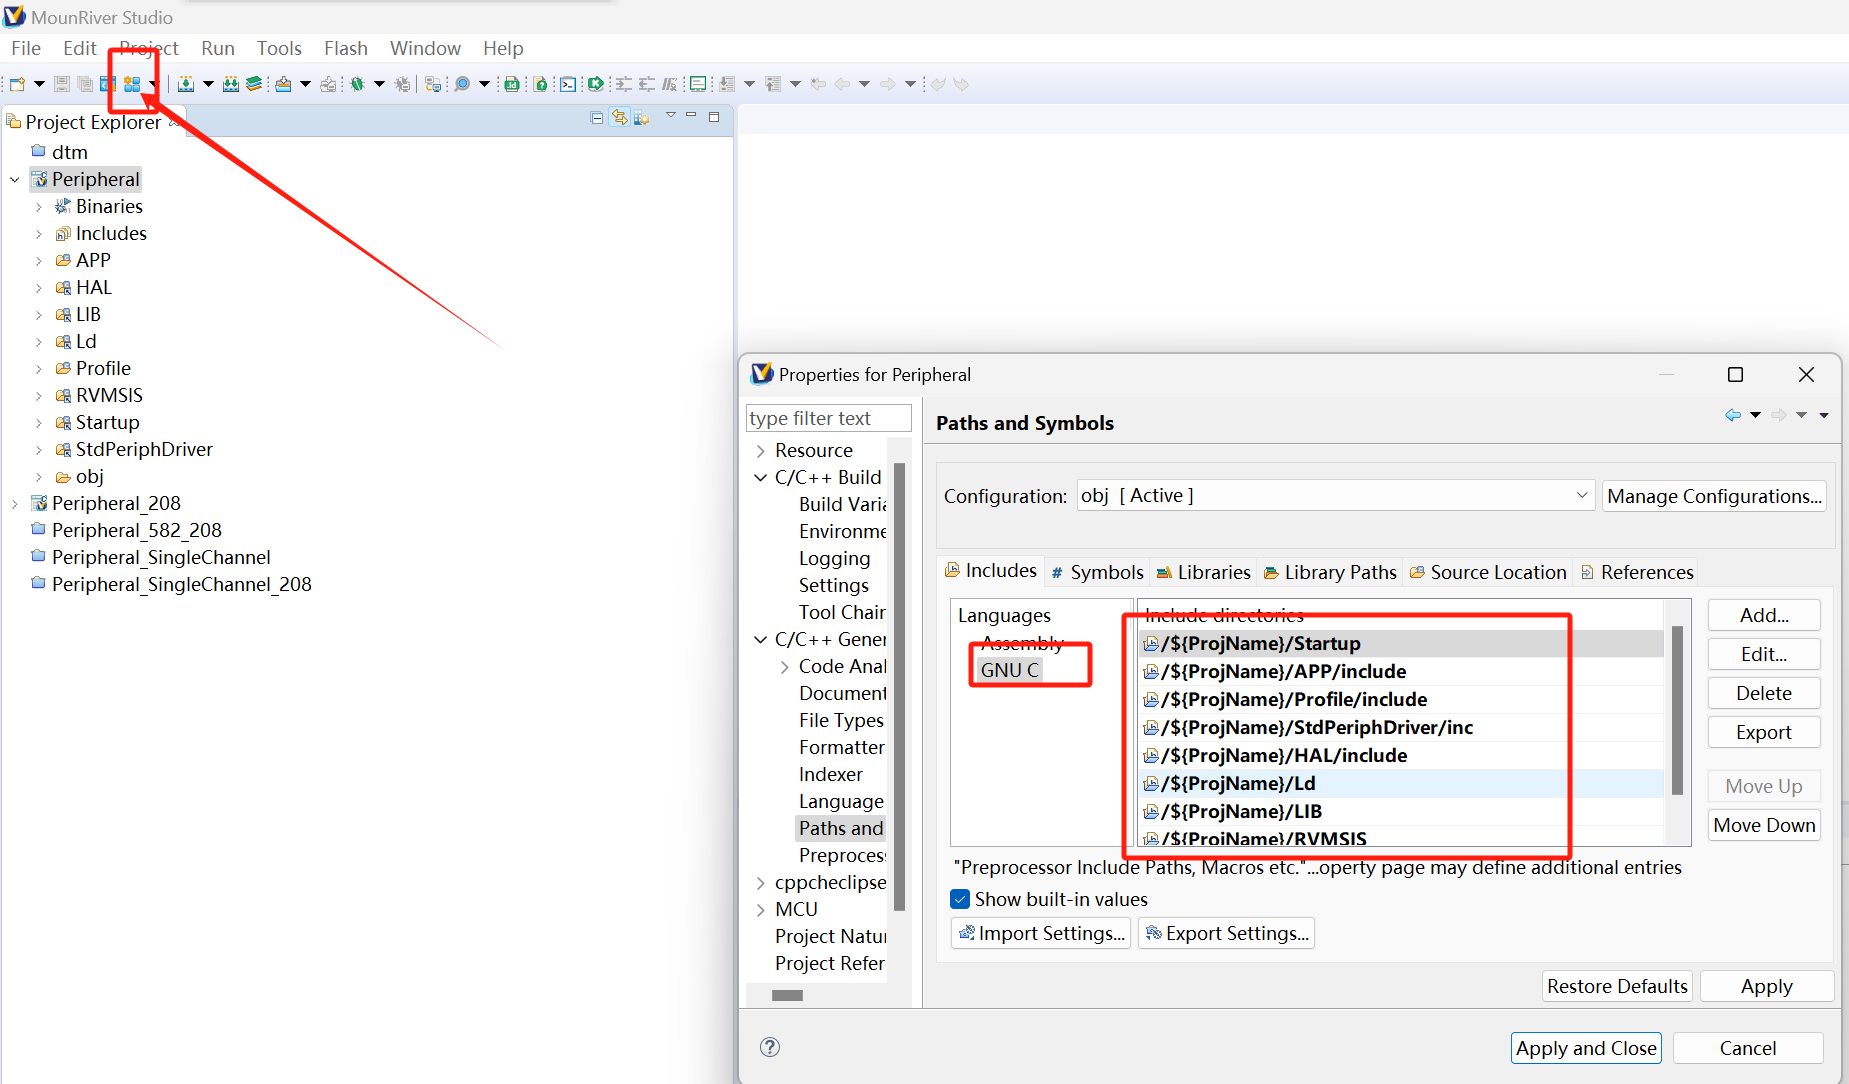Select the Indexer properties page
The height and width of the screenshot is (1084, 1849).
tap(830, 774)
